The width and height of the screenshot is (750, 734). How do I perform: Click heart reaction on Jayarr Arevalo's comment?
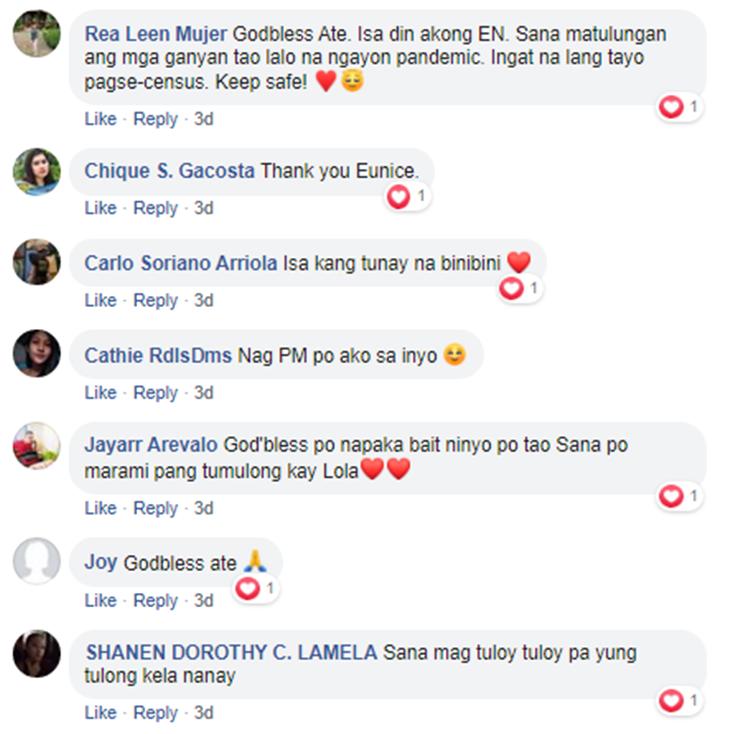[x=679, y=496]
